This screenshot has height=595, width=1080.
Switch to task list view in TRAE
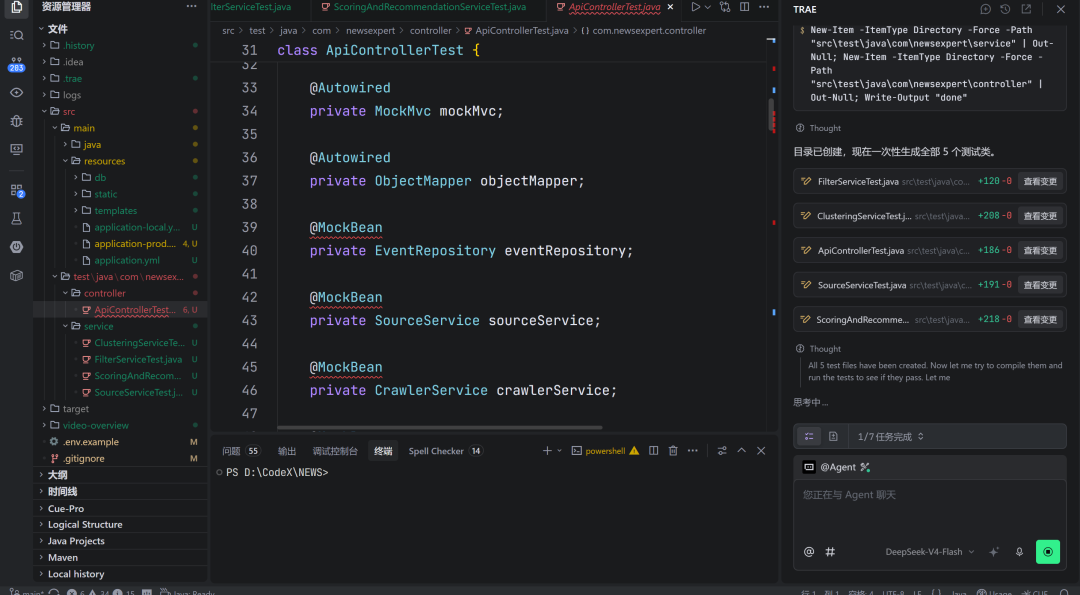click(x=809, y=437)
